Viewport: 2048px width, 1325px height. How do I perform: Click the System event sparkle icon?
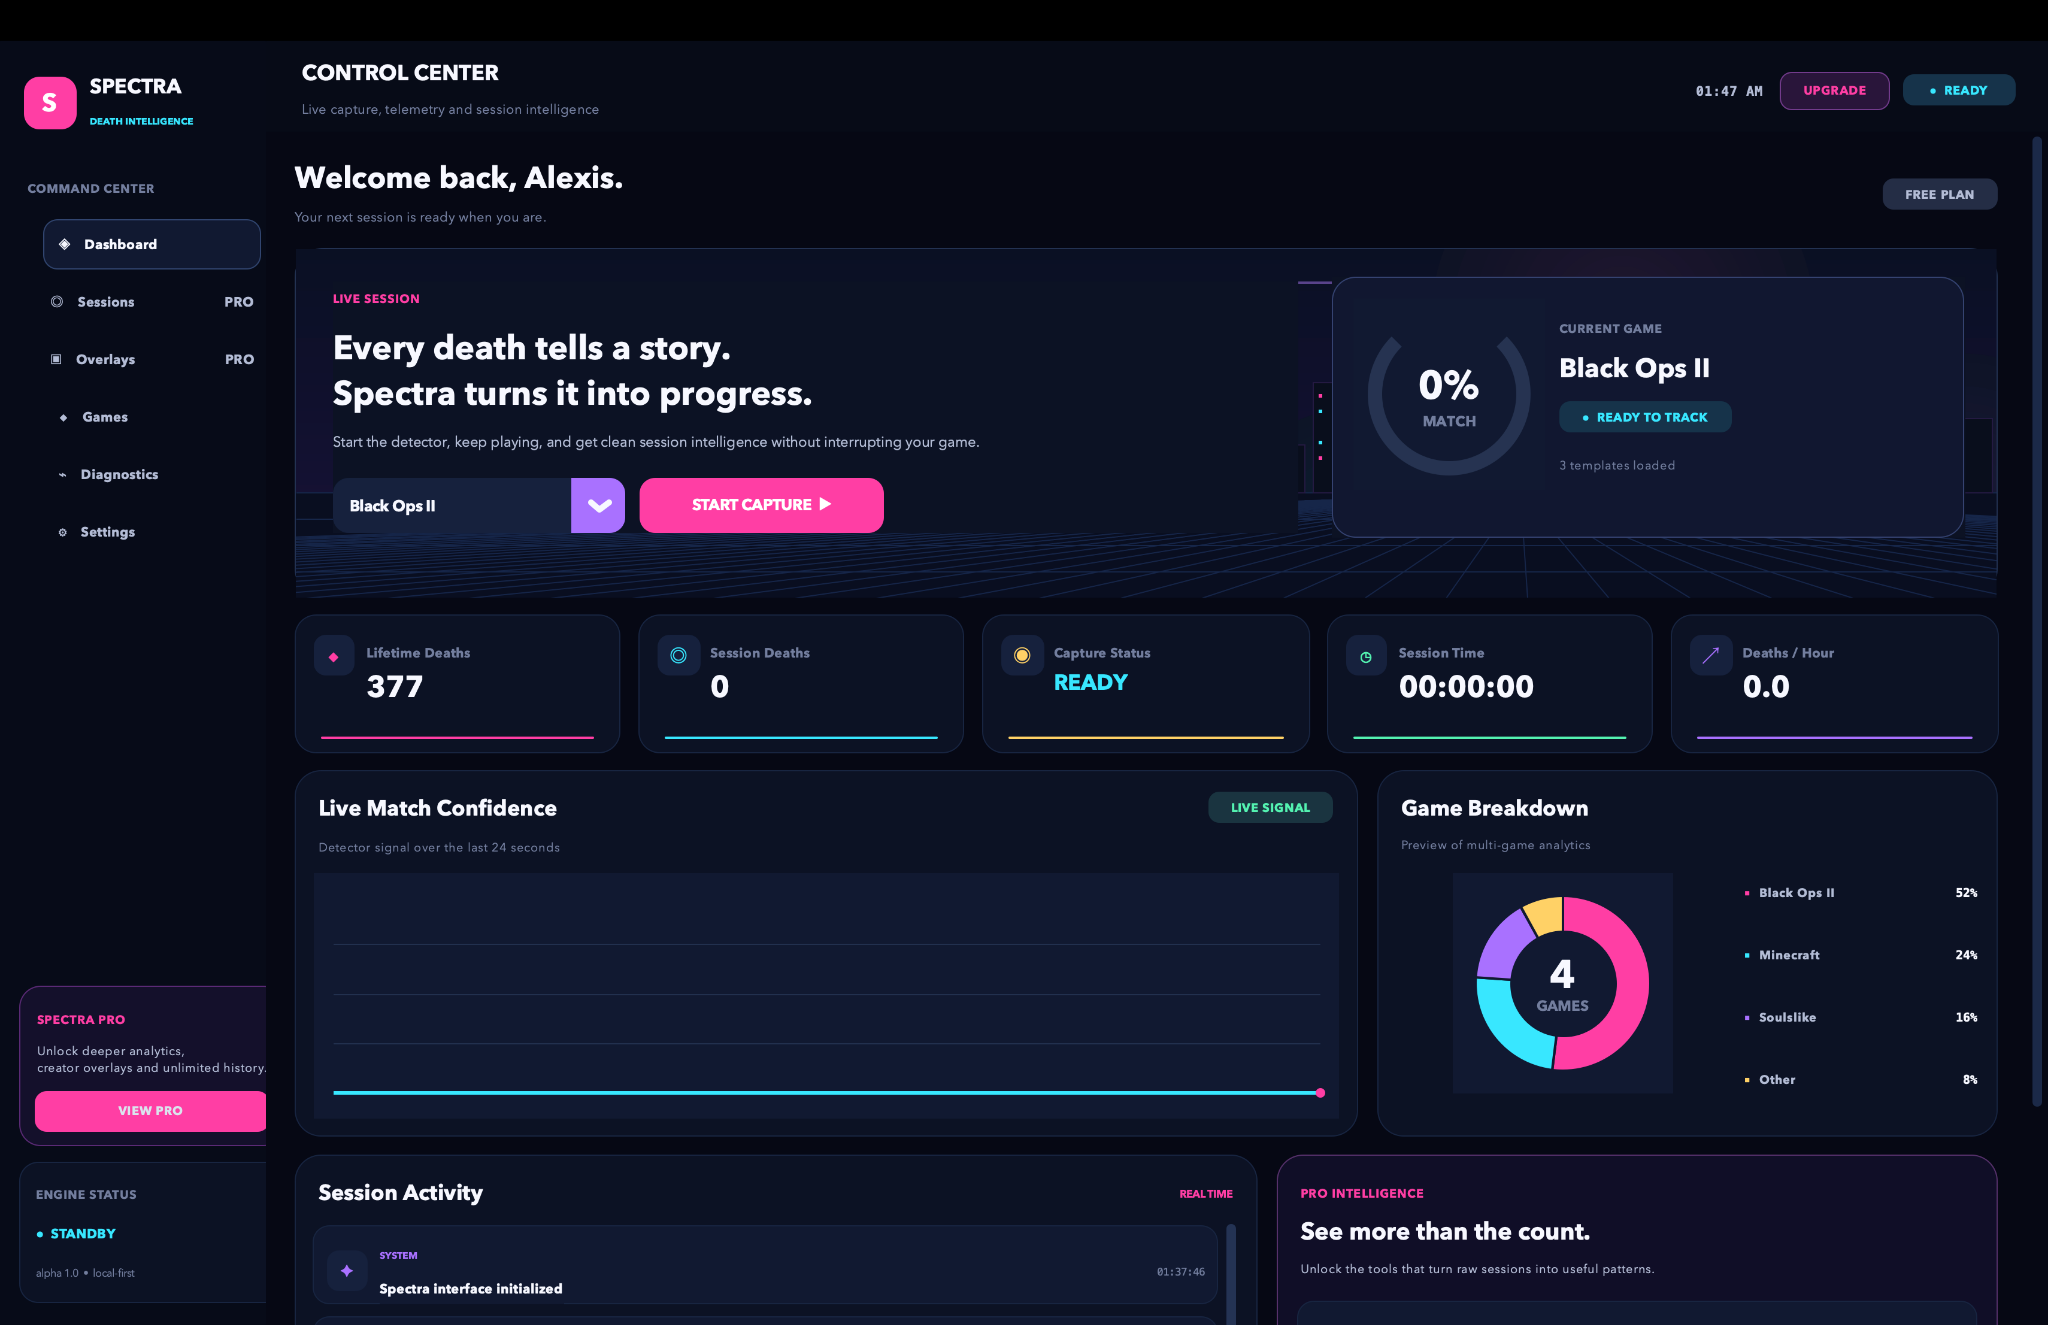click(x=347, y=1271)
